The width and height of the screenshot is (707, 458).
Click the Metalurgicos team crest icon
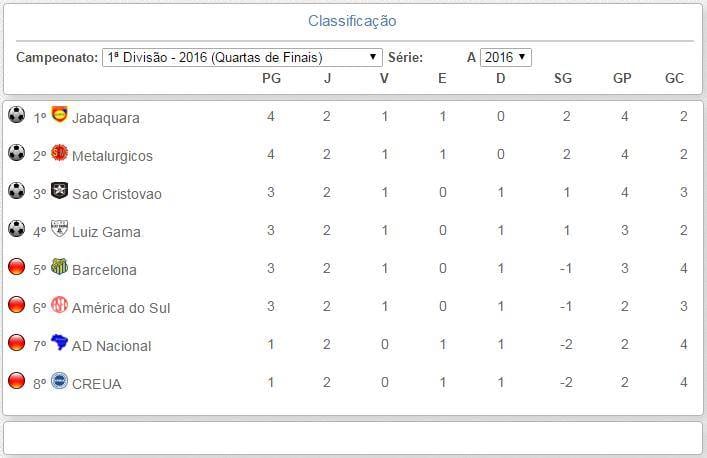click(59, 153)
